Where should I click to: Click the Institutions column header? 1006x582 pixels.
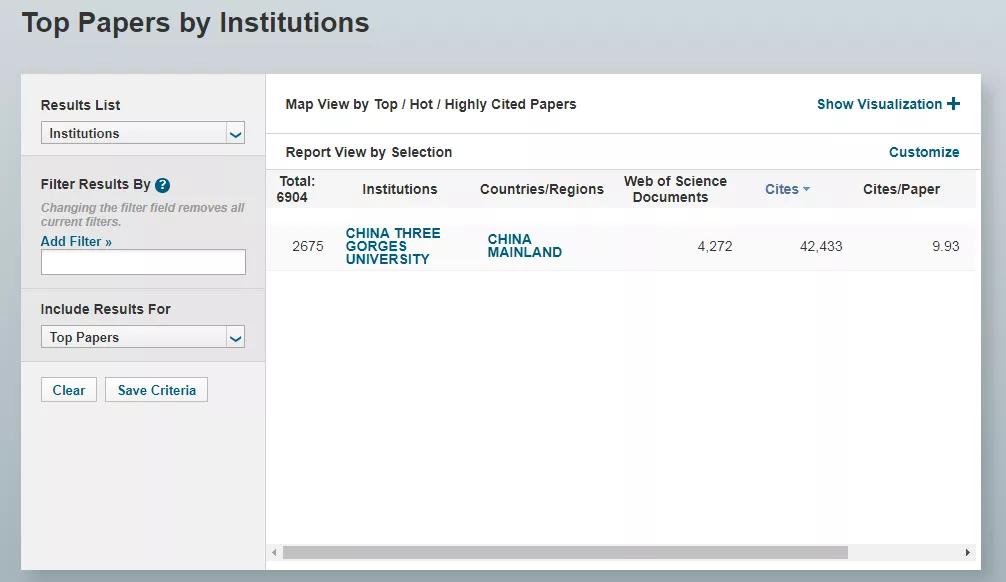(x=399, y=189)
